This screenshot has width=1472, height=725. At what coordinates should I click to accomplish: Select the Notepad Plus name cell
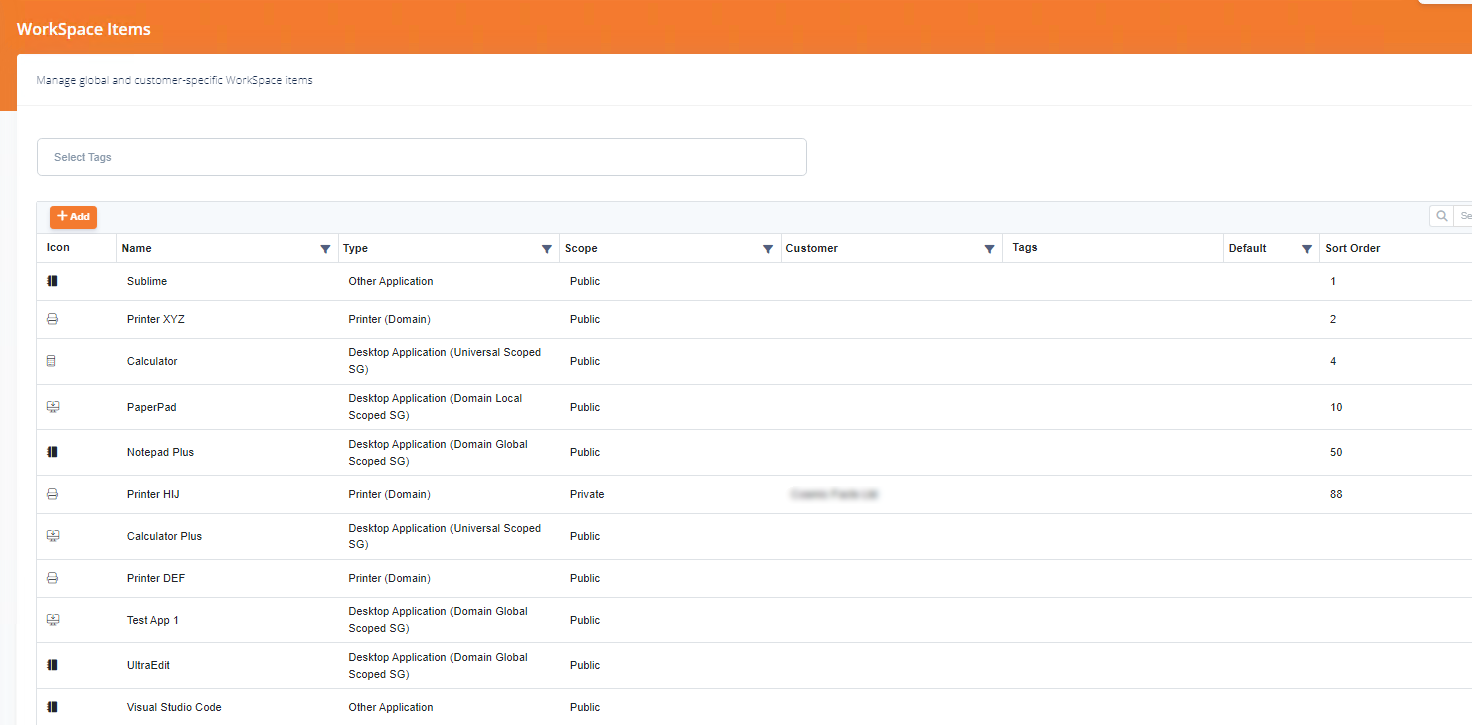click(160, 452)
